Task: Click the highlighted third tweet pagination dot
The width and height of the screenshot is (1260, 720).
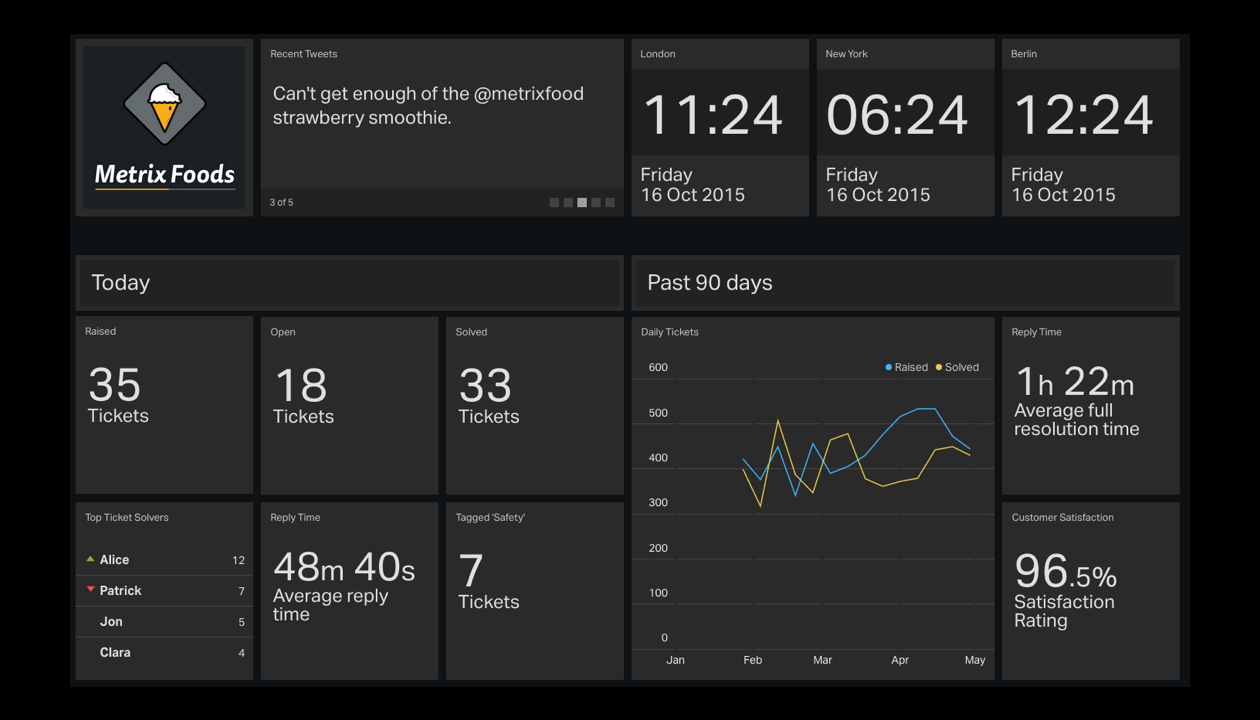Action: tap(582, 203)
